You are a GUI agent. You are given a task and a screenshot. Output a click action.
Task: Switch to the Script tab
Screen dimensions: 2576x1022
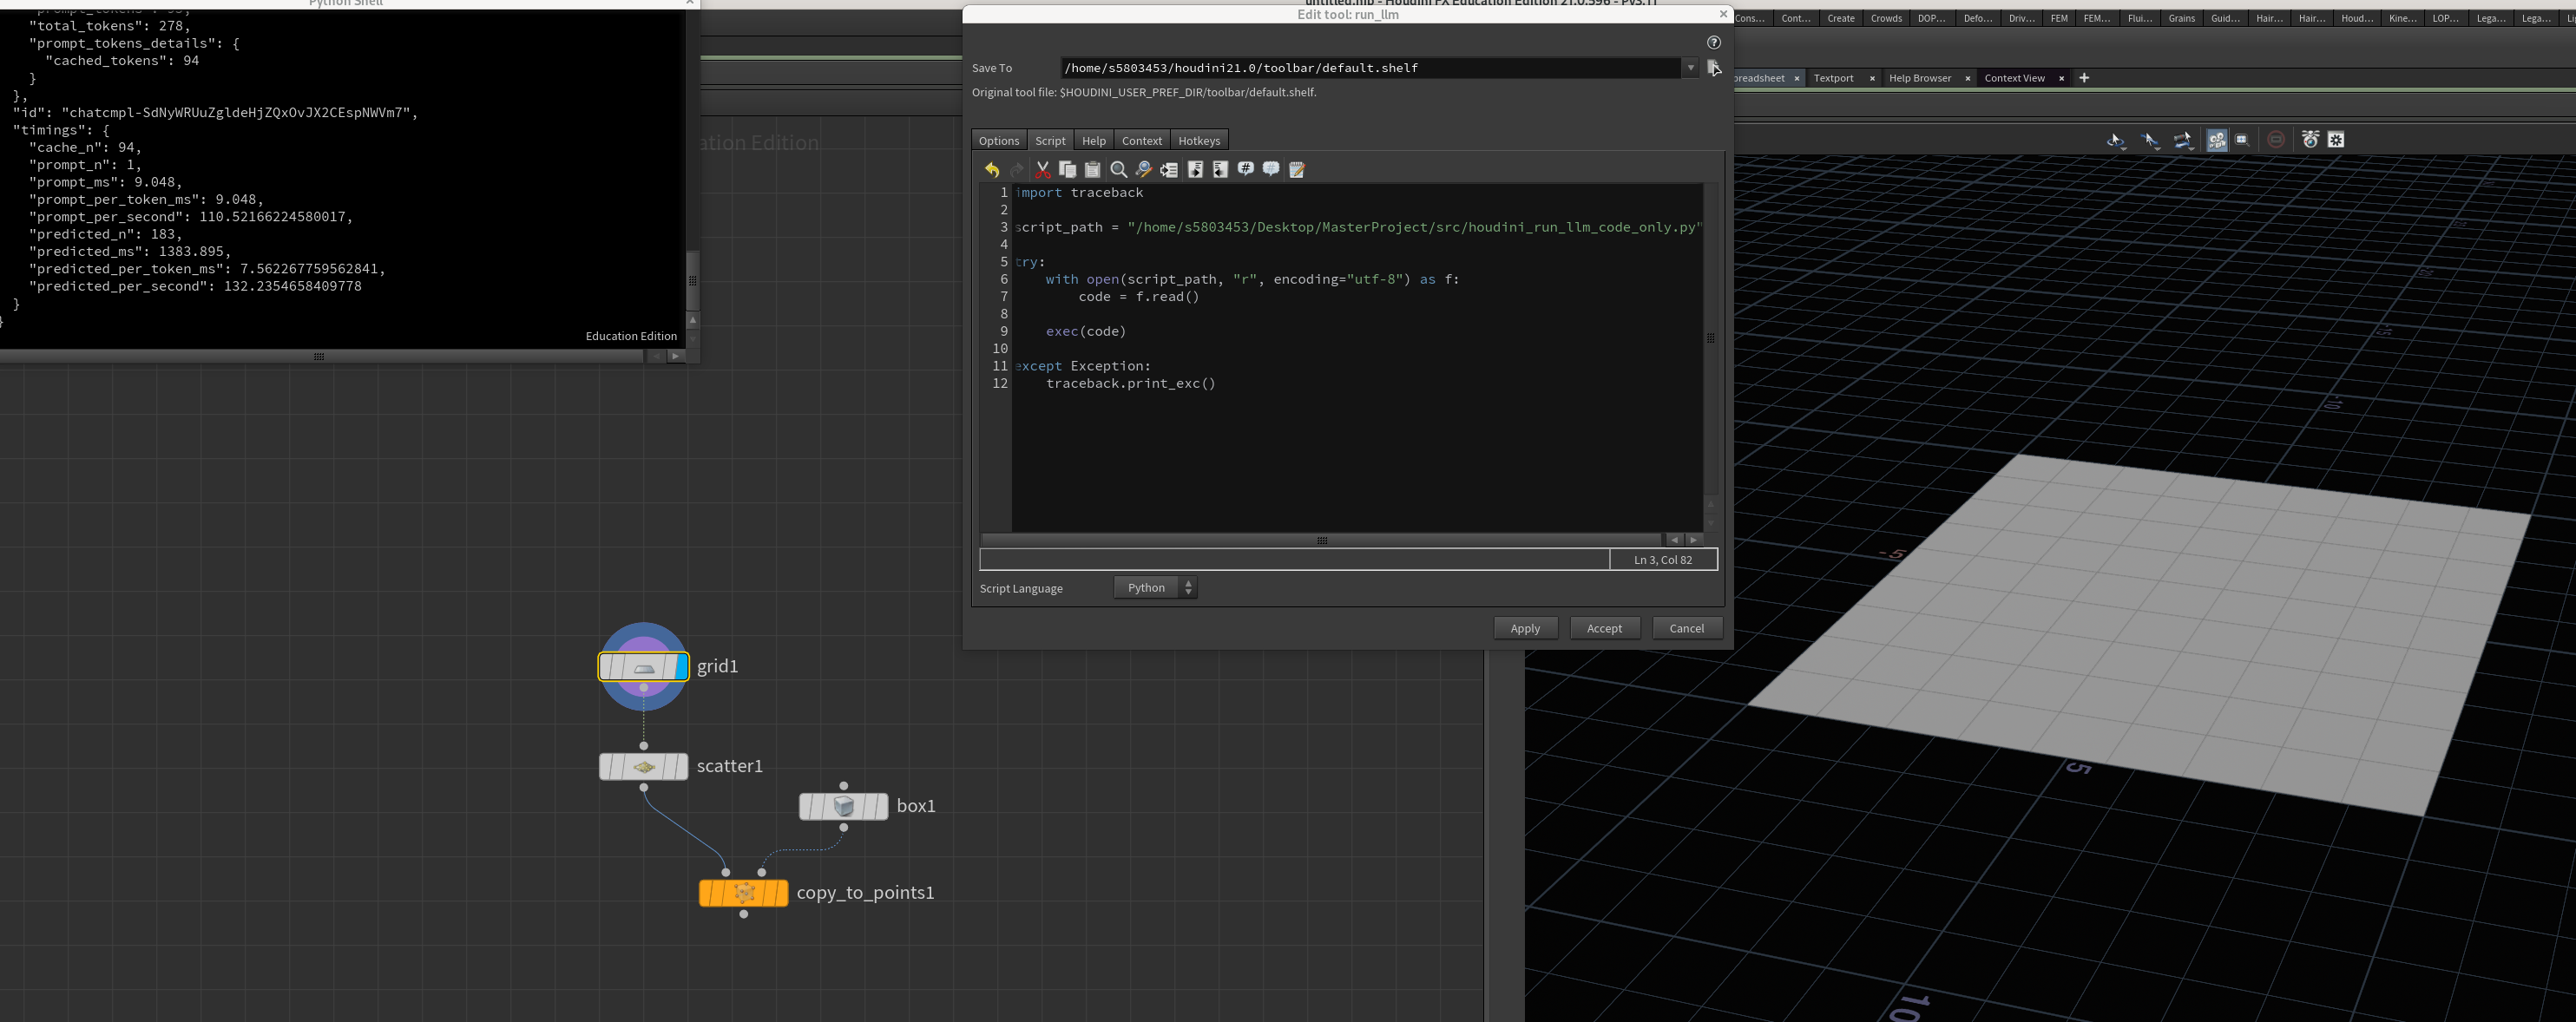[x=1050, y=141]
